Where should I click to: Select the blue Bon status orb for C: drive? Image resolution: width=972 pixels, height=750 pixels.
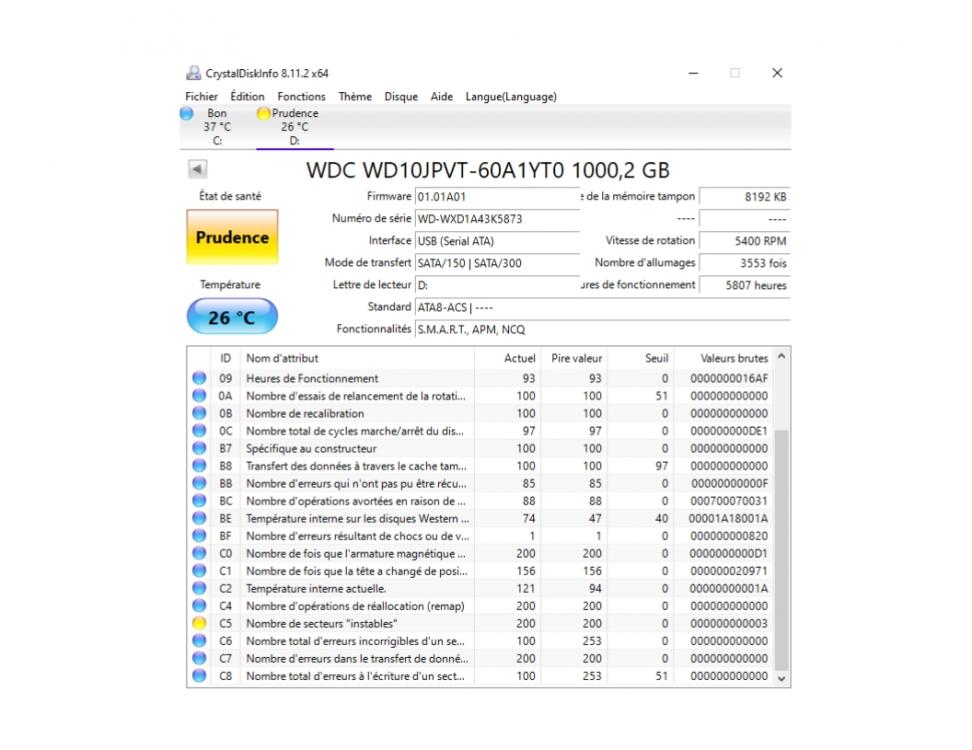187,114
